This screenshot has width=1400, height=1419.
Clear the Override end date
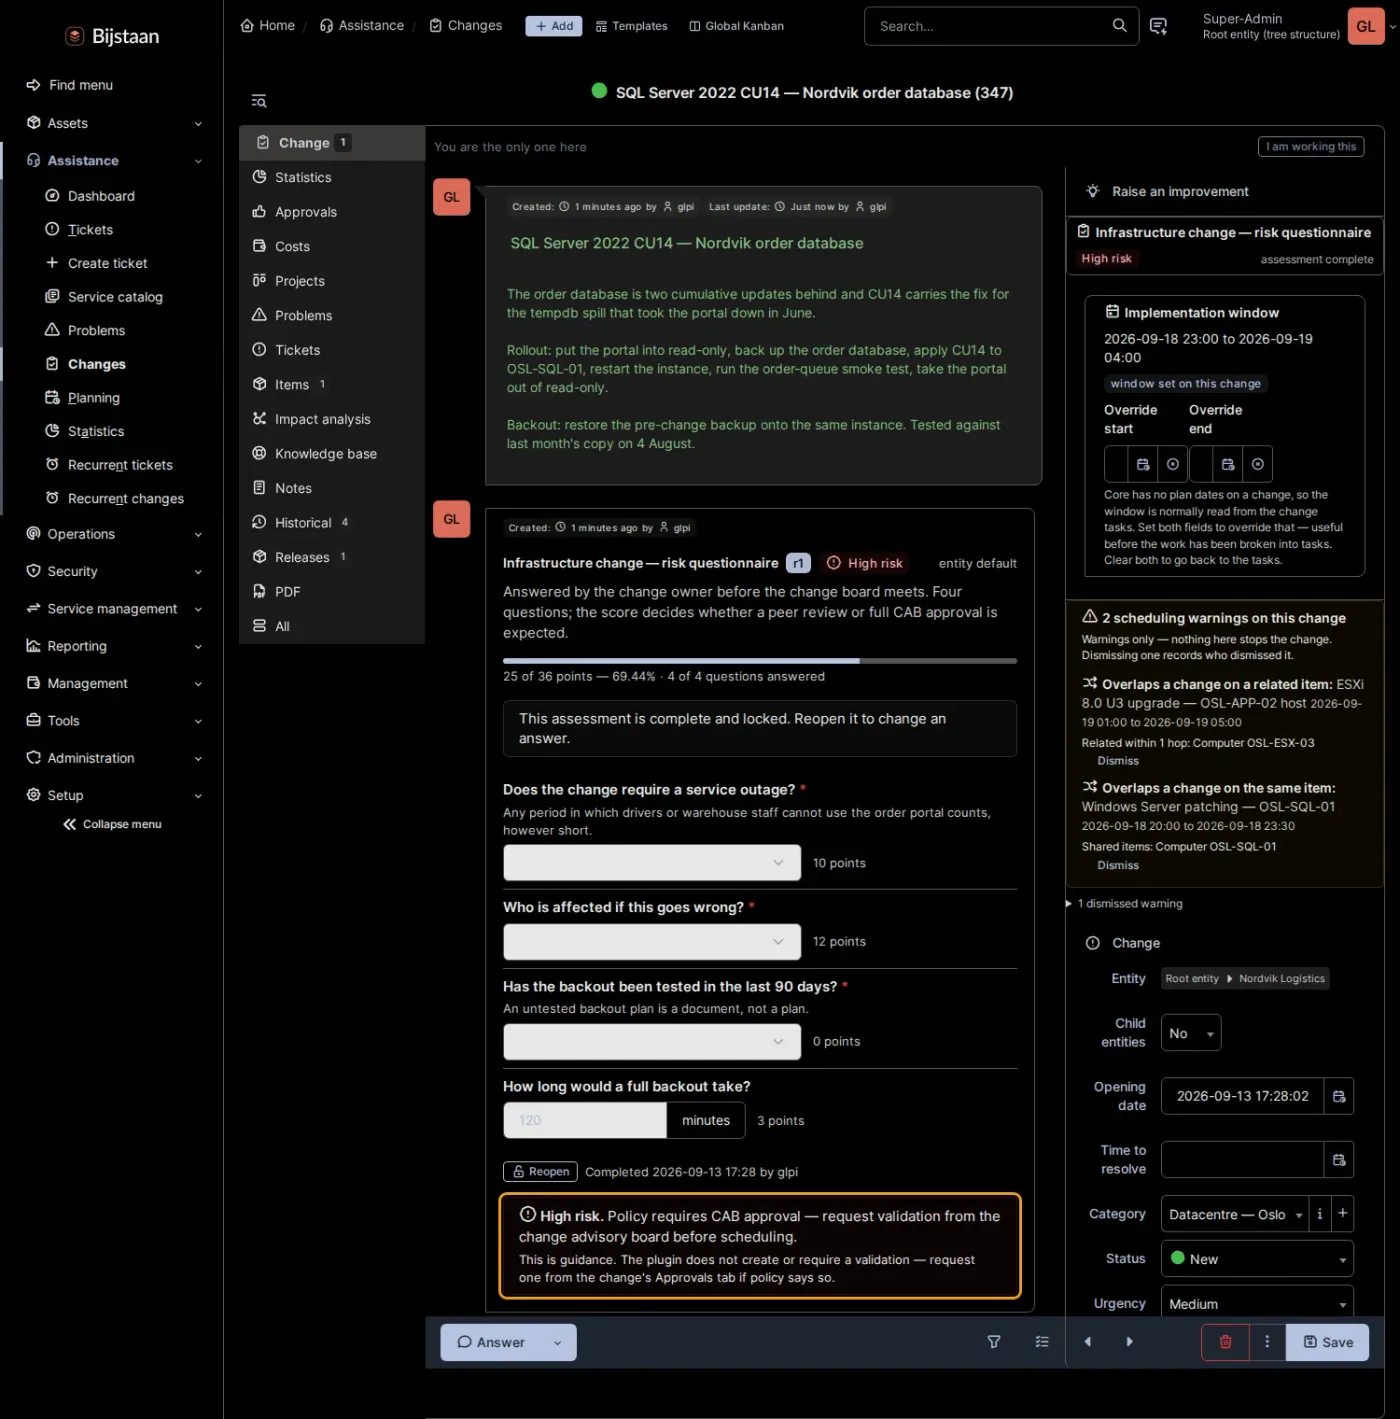[x=1258, y=464]
